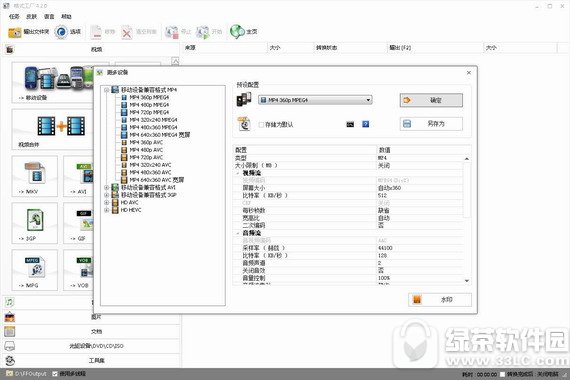Choose the -> MPG conversion icon
Viewport: 570px width, 380px height.
[35, 270]
